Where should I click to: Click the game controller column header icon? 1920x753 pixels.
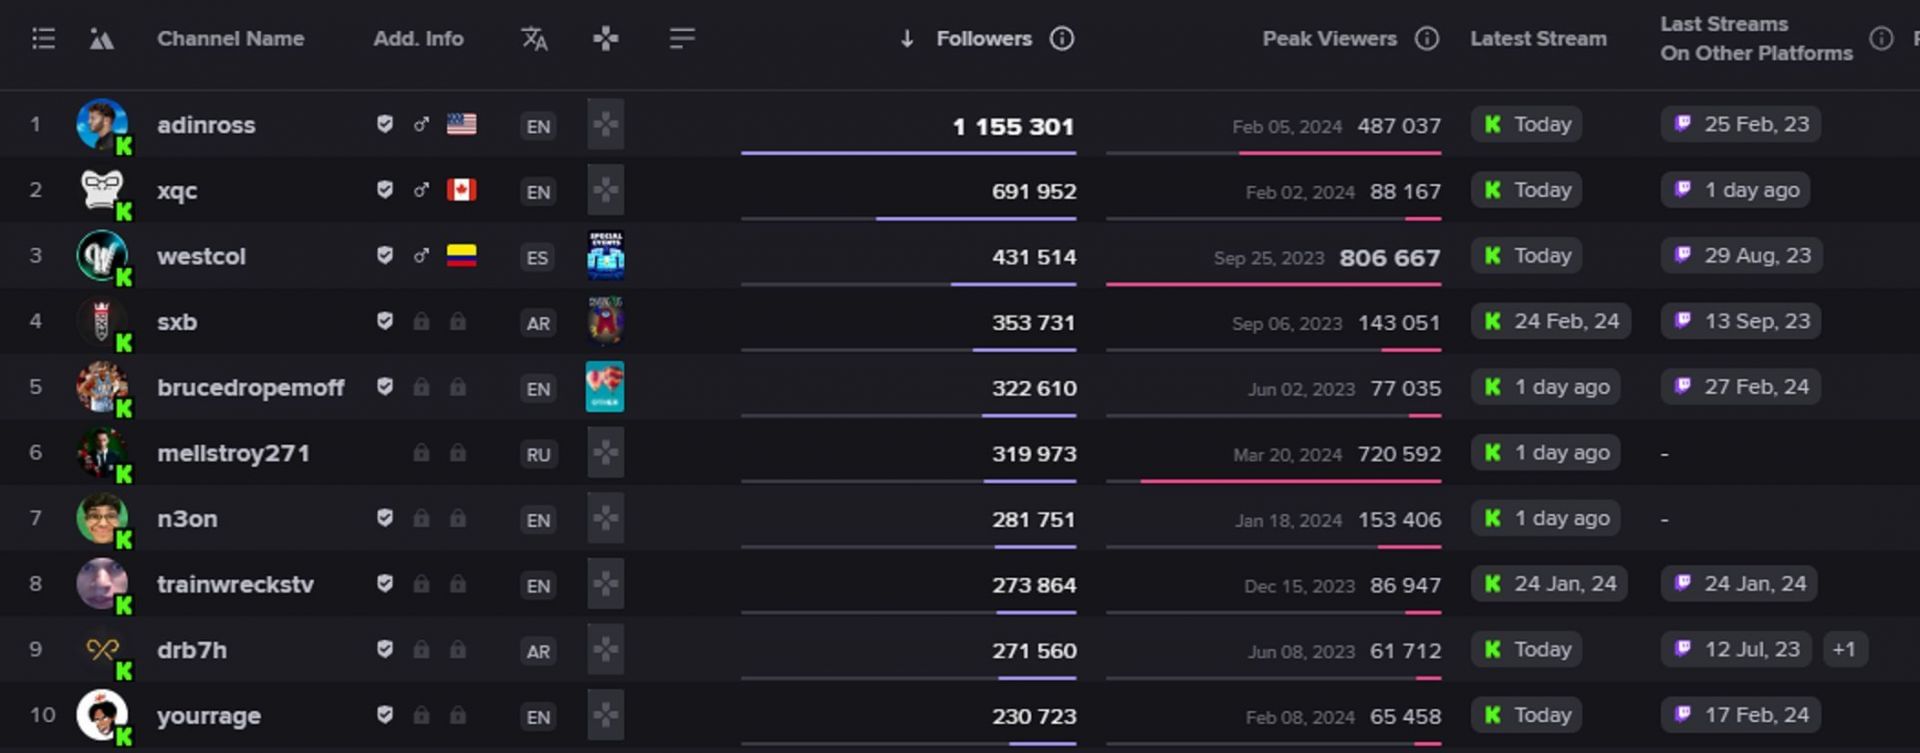coord(604,39)
